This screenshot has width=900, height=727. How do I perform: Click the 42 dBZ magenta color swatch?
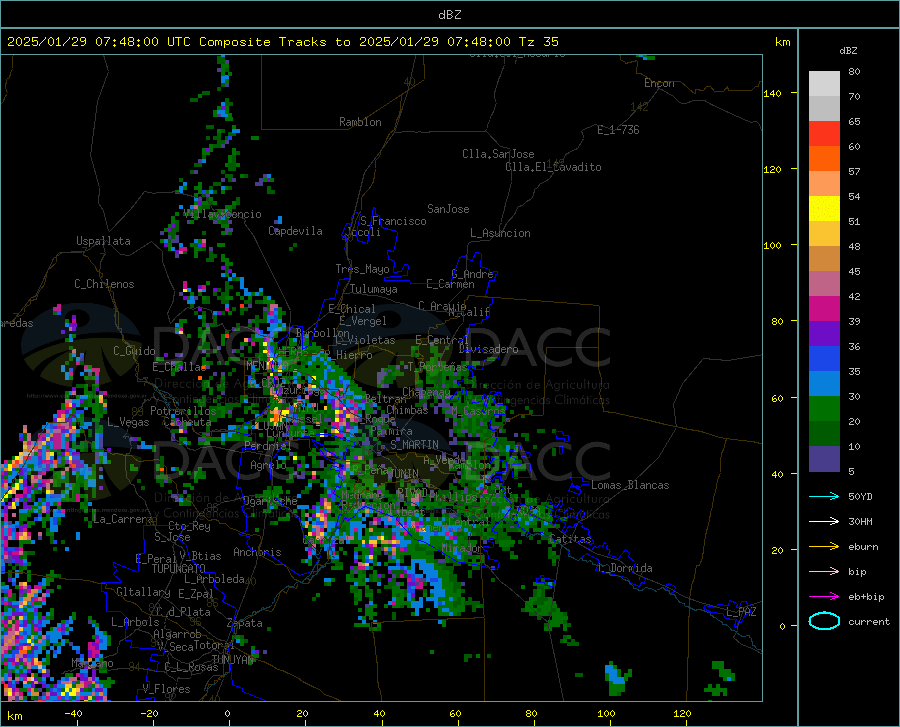click(824, 308)
